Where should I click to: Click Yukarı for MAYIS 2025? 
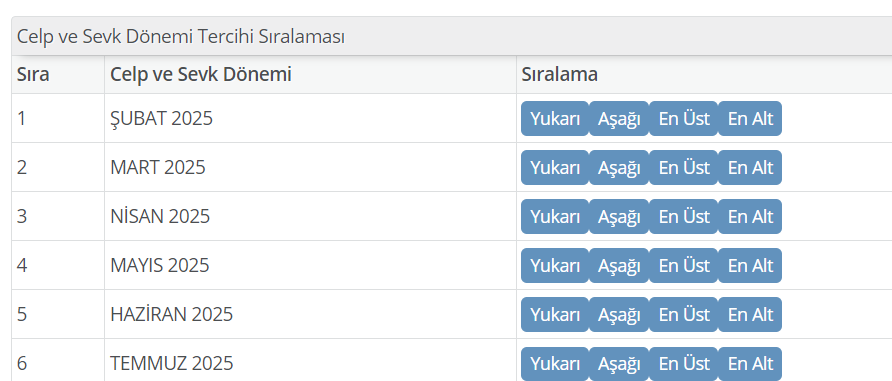pos(555,265)
